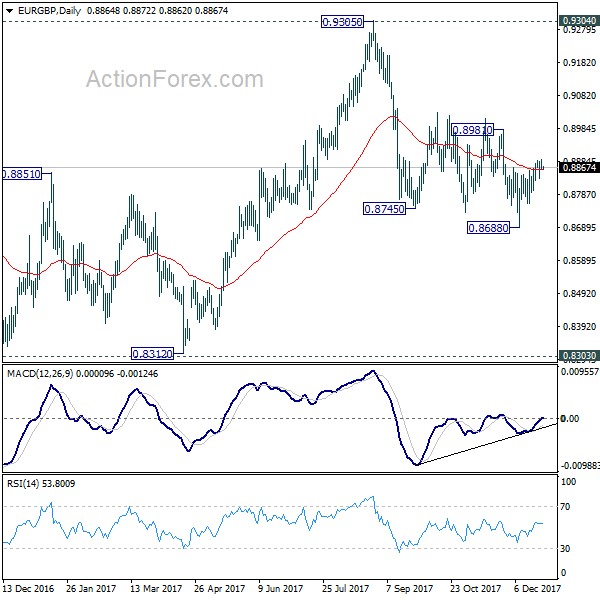Click the 0.86895 price axis value
600x600 pixels.
point(579,227)
